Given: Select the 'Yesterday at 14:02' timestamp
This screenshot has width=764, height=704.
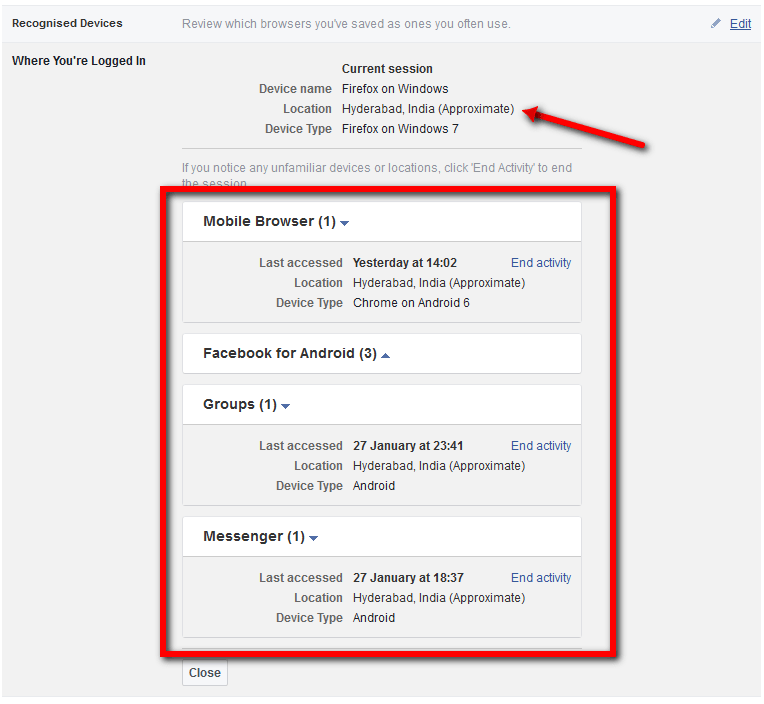Looking at the screenshot, I should coord(405,263).
